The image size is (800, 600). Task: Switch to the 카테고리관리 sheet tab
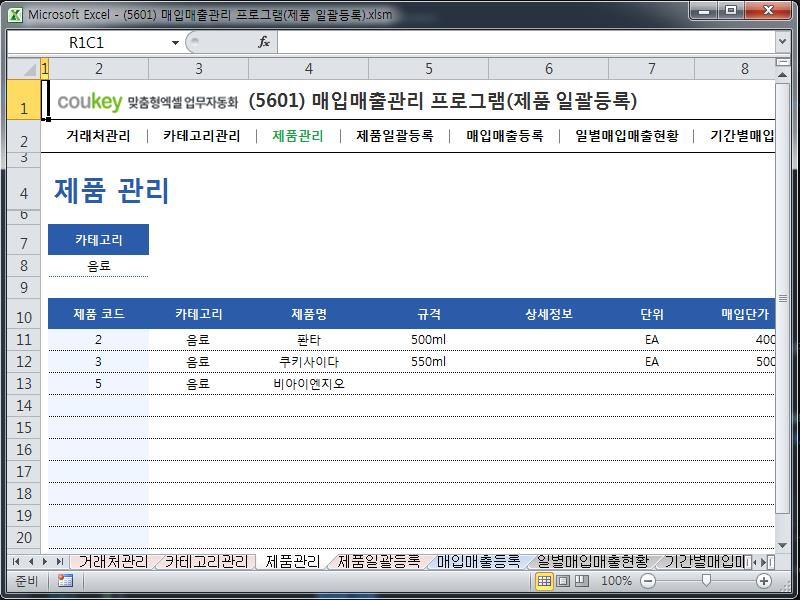tap(207, 561)
